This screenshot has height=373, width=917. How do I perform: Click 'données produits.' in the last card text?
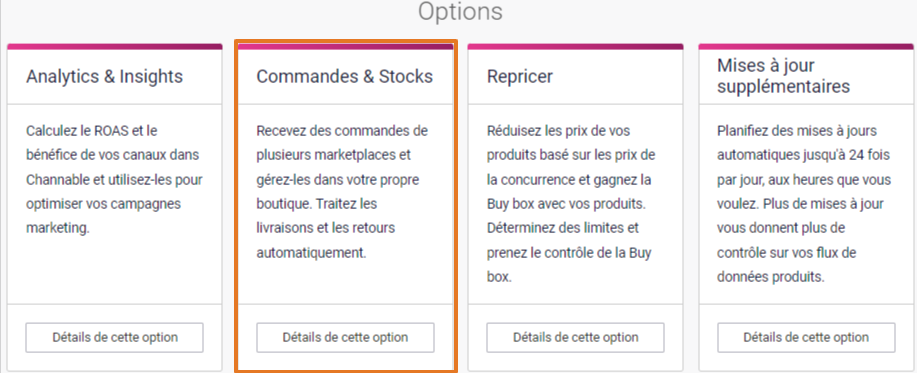[771, 277]
